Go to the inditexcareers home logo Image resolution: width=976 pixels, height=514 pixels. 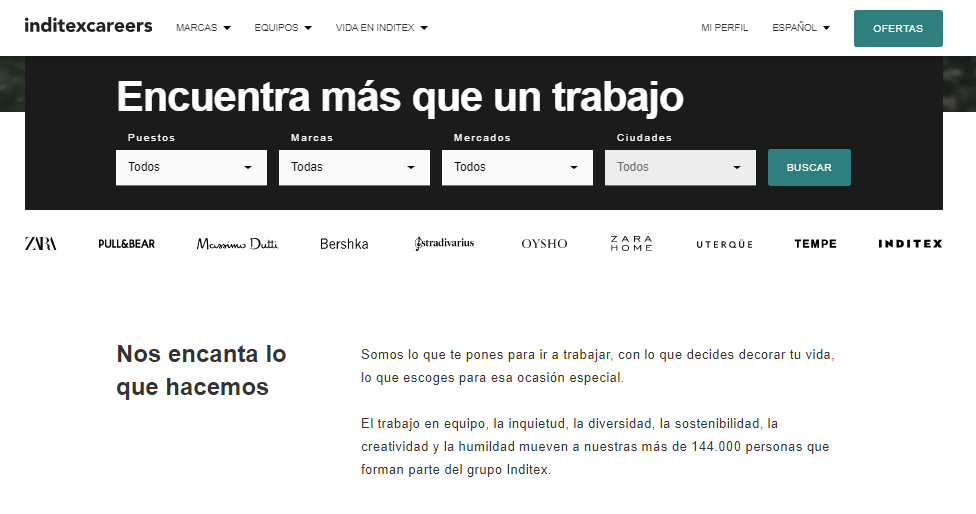tap(88, 26)
